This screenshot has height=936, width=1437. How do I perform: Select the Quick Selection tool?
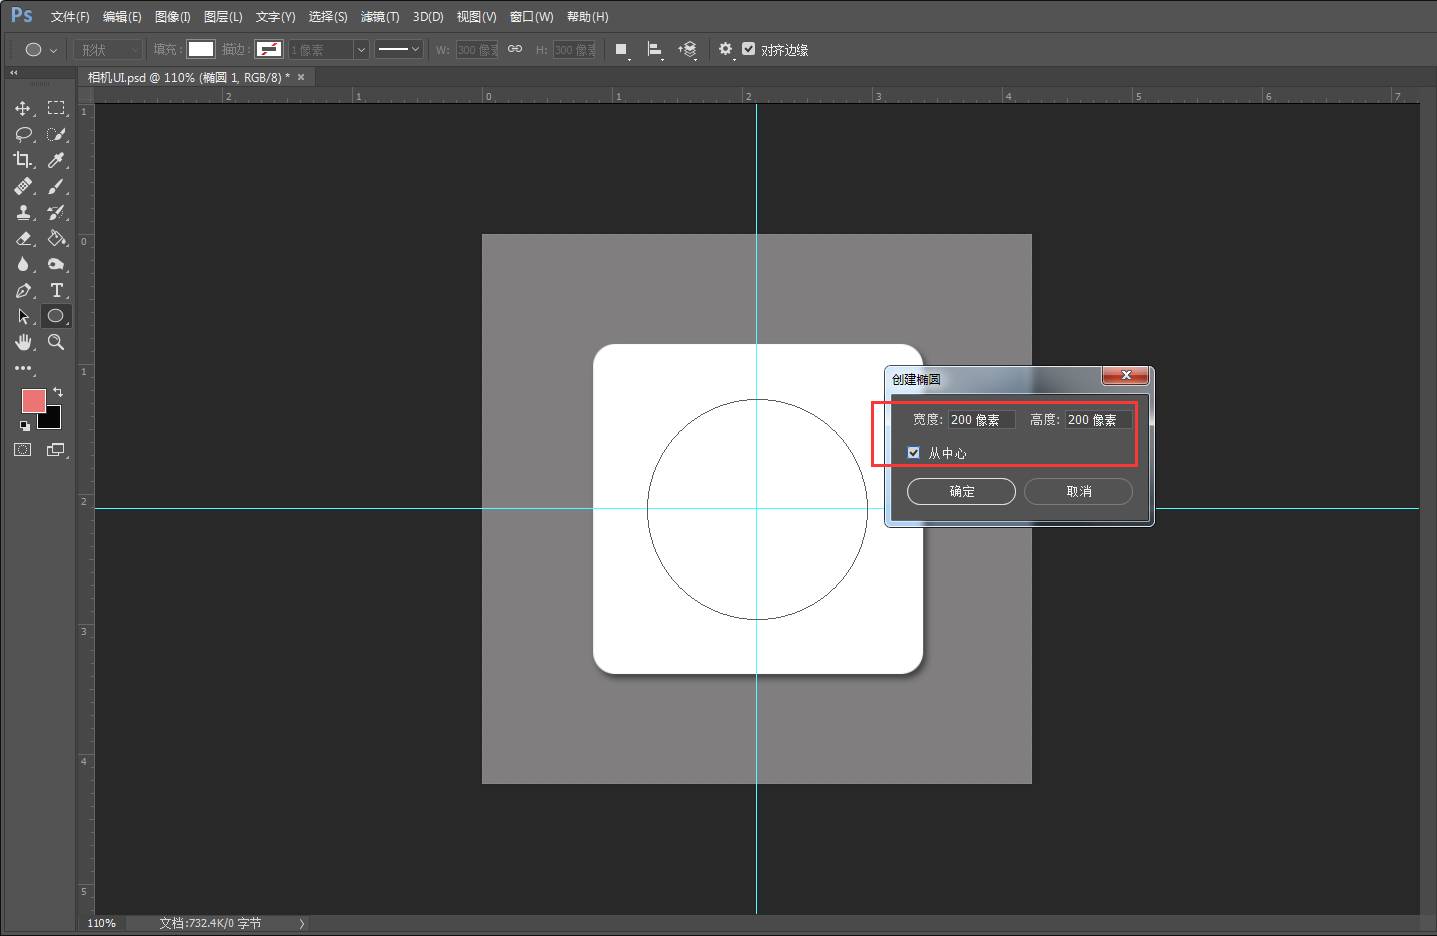[56, 134]
